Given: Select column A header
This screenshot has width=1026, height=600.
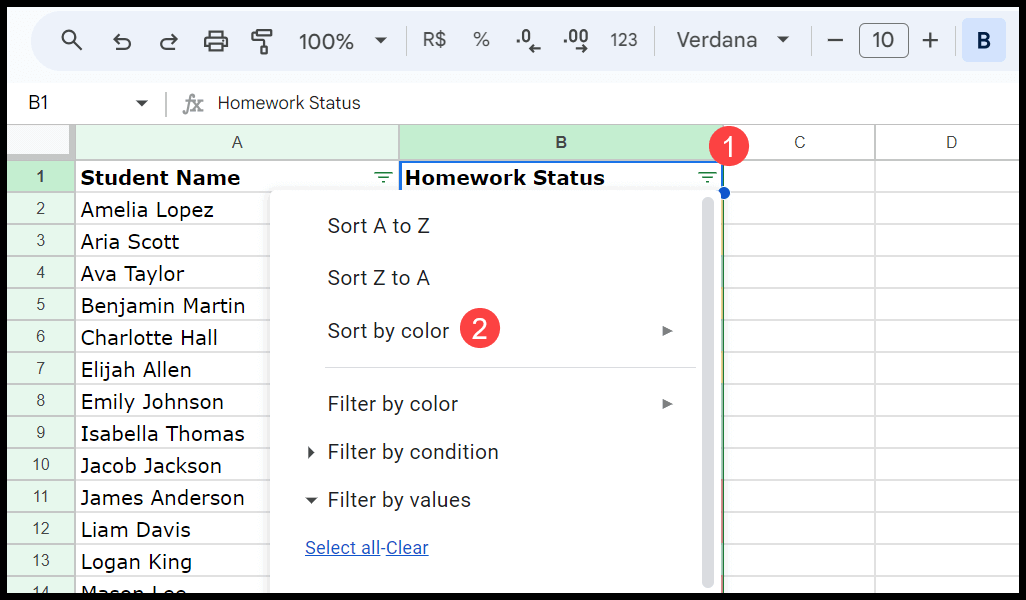Looking at the screenshot, I should (x=237, y=143).
